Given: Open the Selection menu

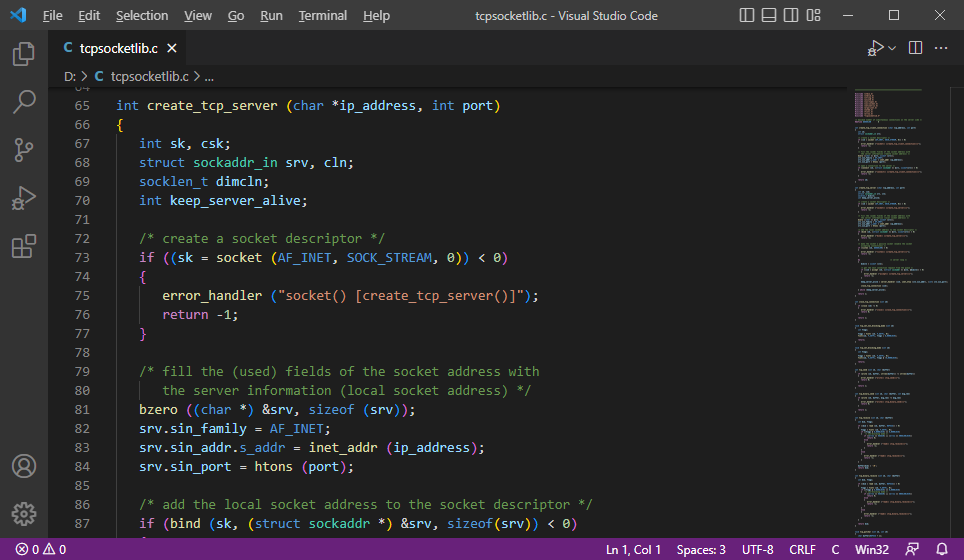Looking at the screenshot, I should point(142,15).
